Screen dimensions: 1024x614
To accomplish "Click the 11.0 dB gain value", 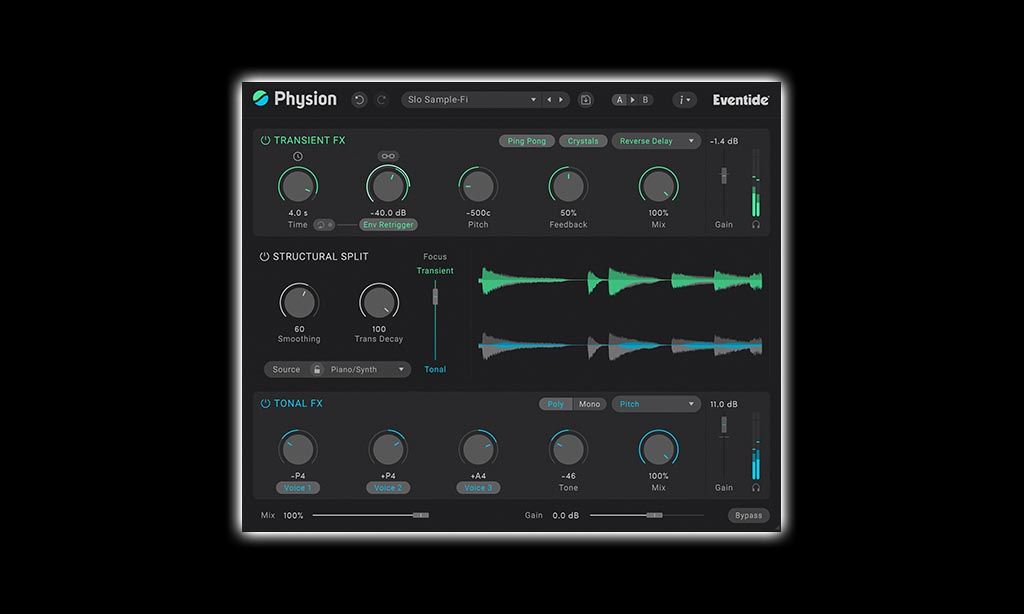I will pos(724,404).
